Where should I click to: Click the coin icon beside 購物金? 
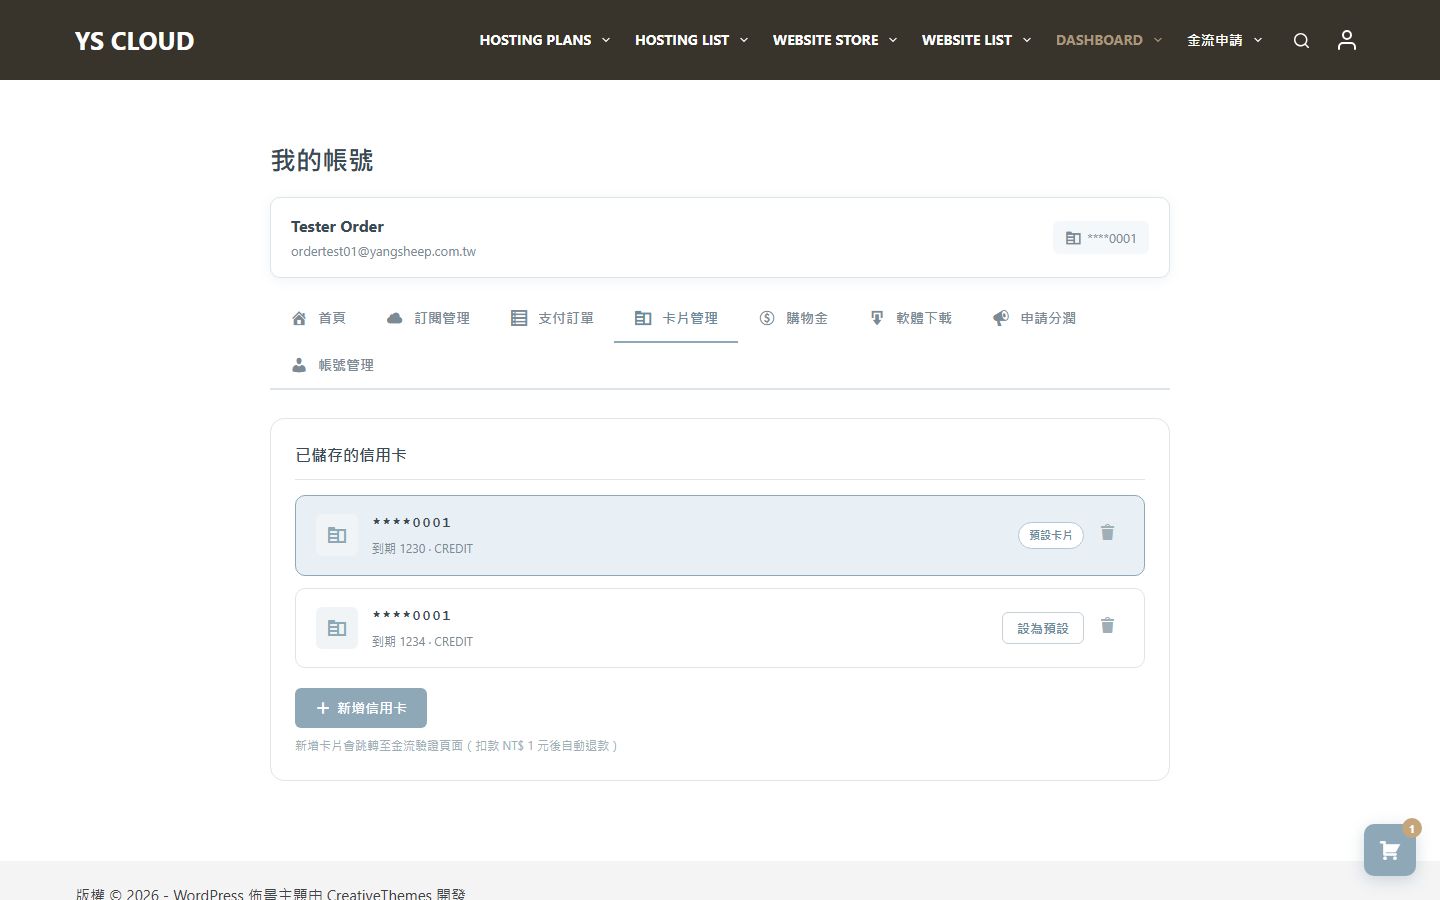[x=767, y=318]
